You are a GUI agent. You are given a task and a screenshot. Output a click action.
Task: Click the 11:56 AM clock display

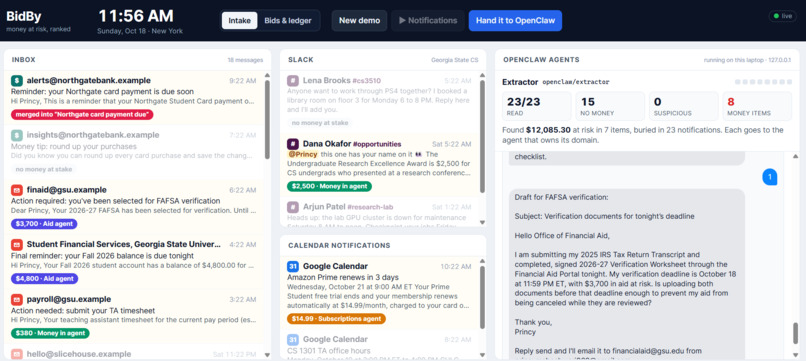136,16
